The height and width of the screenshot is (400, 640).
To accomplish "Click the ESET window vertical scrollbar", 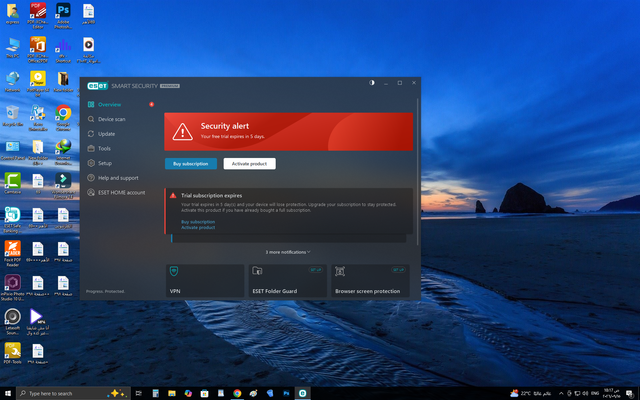I will [418, 171].
